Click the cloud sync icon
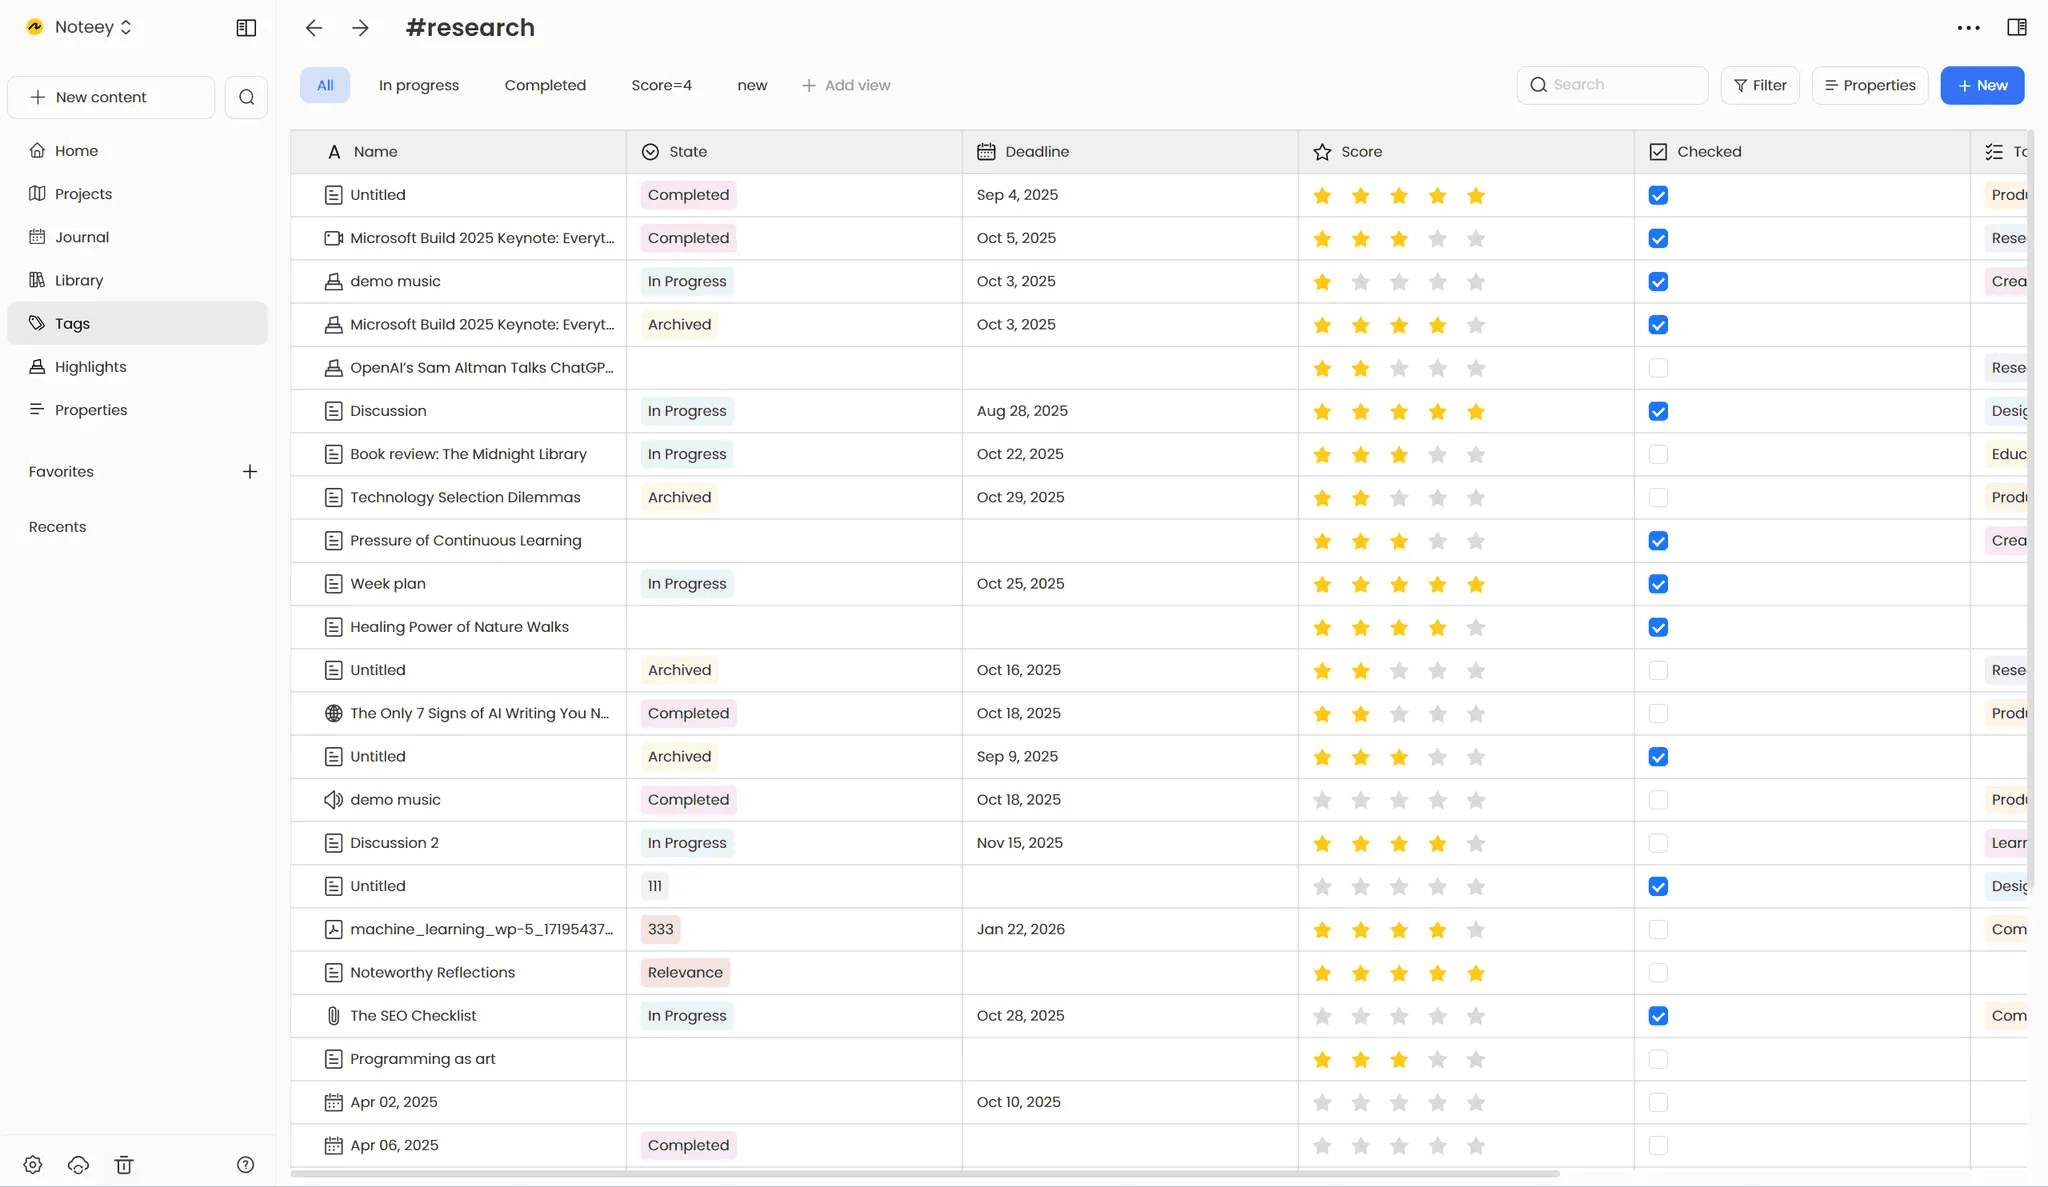This screenshot has width=2048, height=1187. tap(78, 1165)
